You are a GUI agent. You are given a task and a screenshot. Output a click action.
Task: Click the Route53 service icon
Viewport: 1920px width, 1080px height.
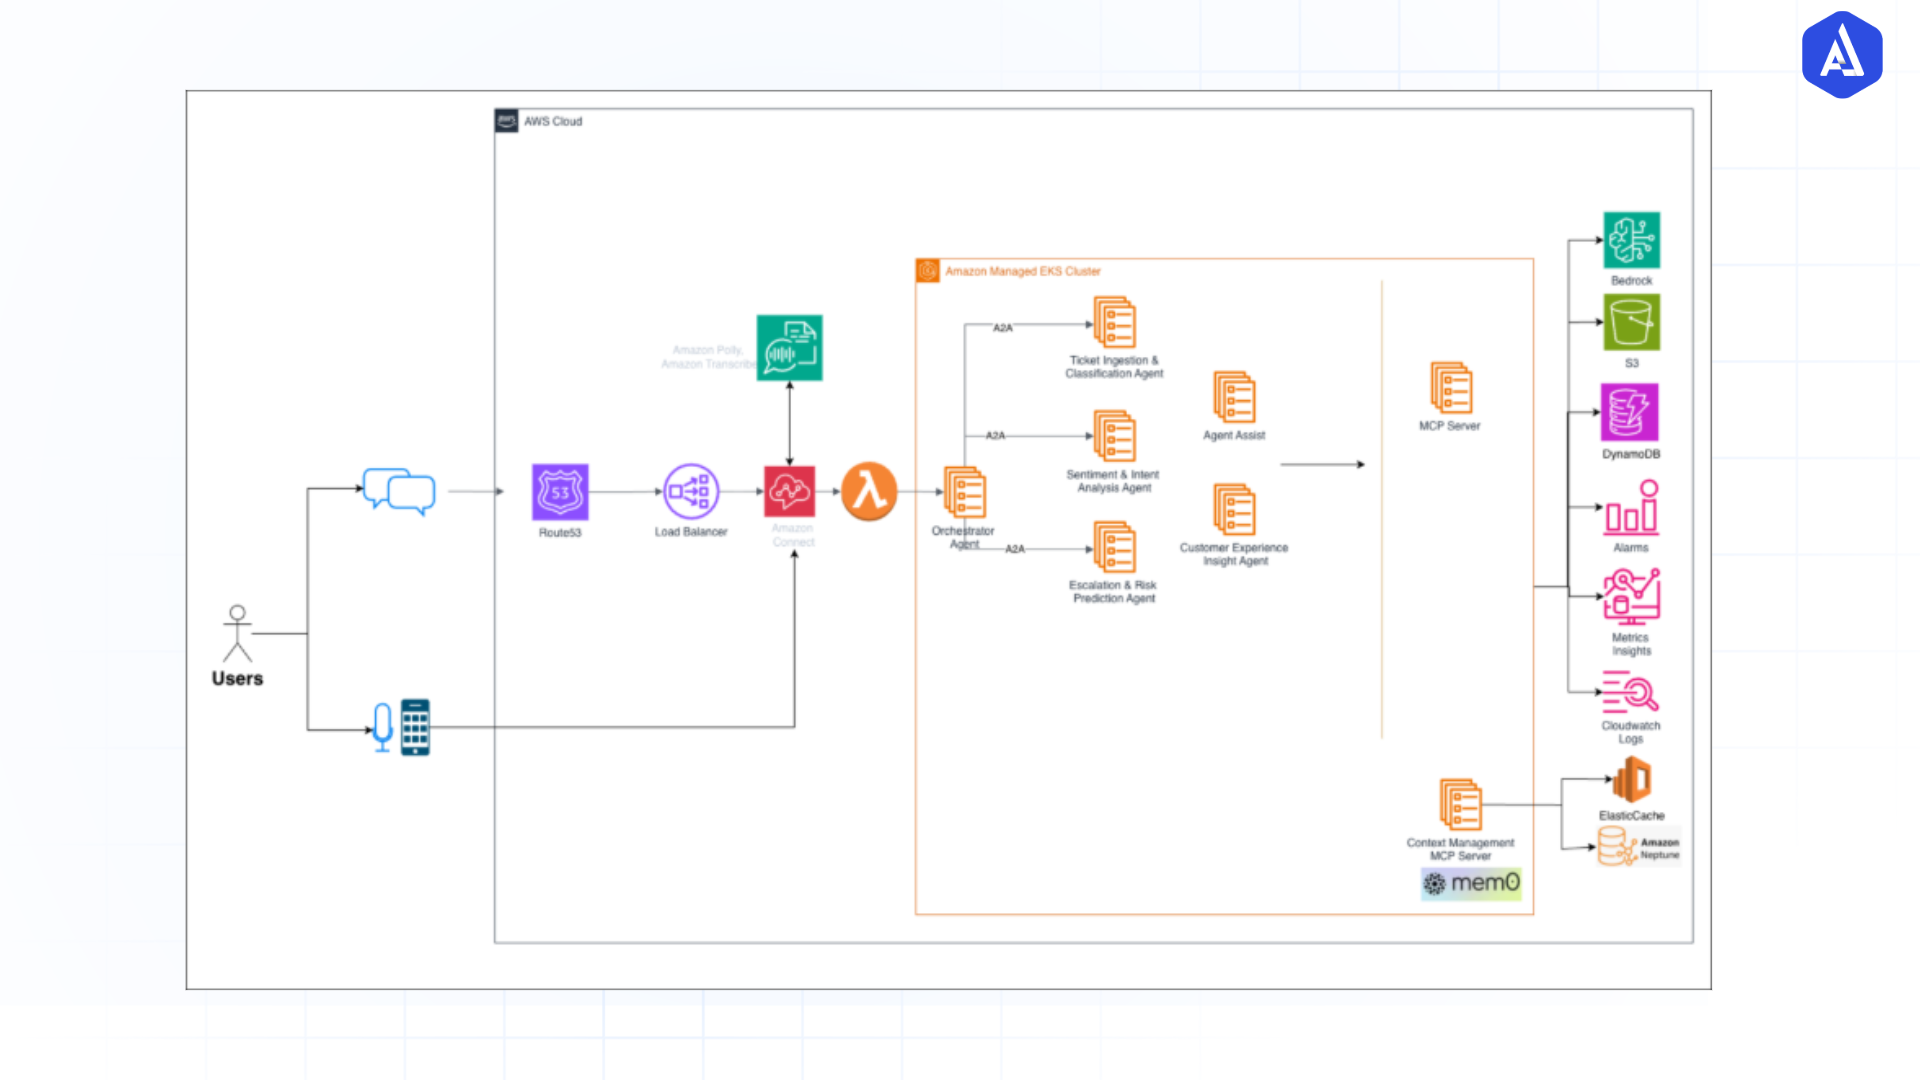point(560,491)
